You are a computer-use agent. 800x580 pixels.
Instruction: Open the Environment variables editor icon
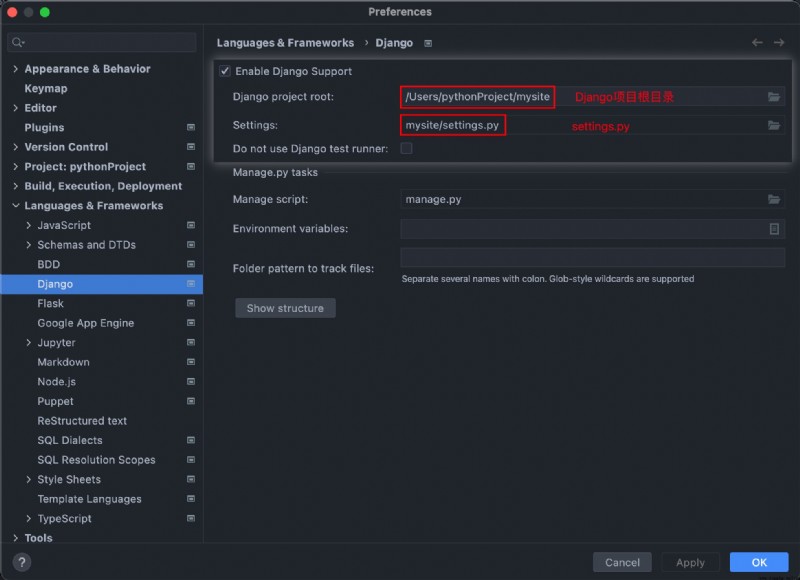[x=773, y=229]
